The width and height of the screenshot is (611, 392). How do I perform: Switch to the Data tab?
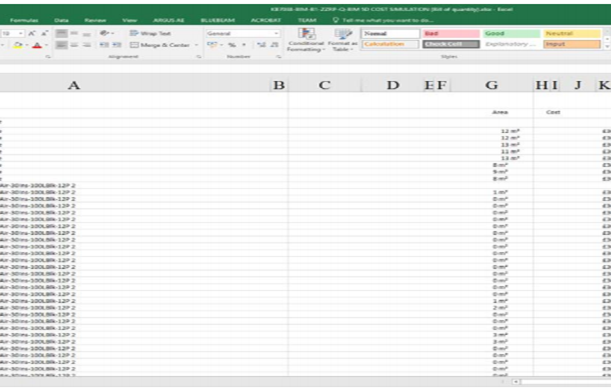[61, 20]
